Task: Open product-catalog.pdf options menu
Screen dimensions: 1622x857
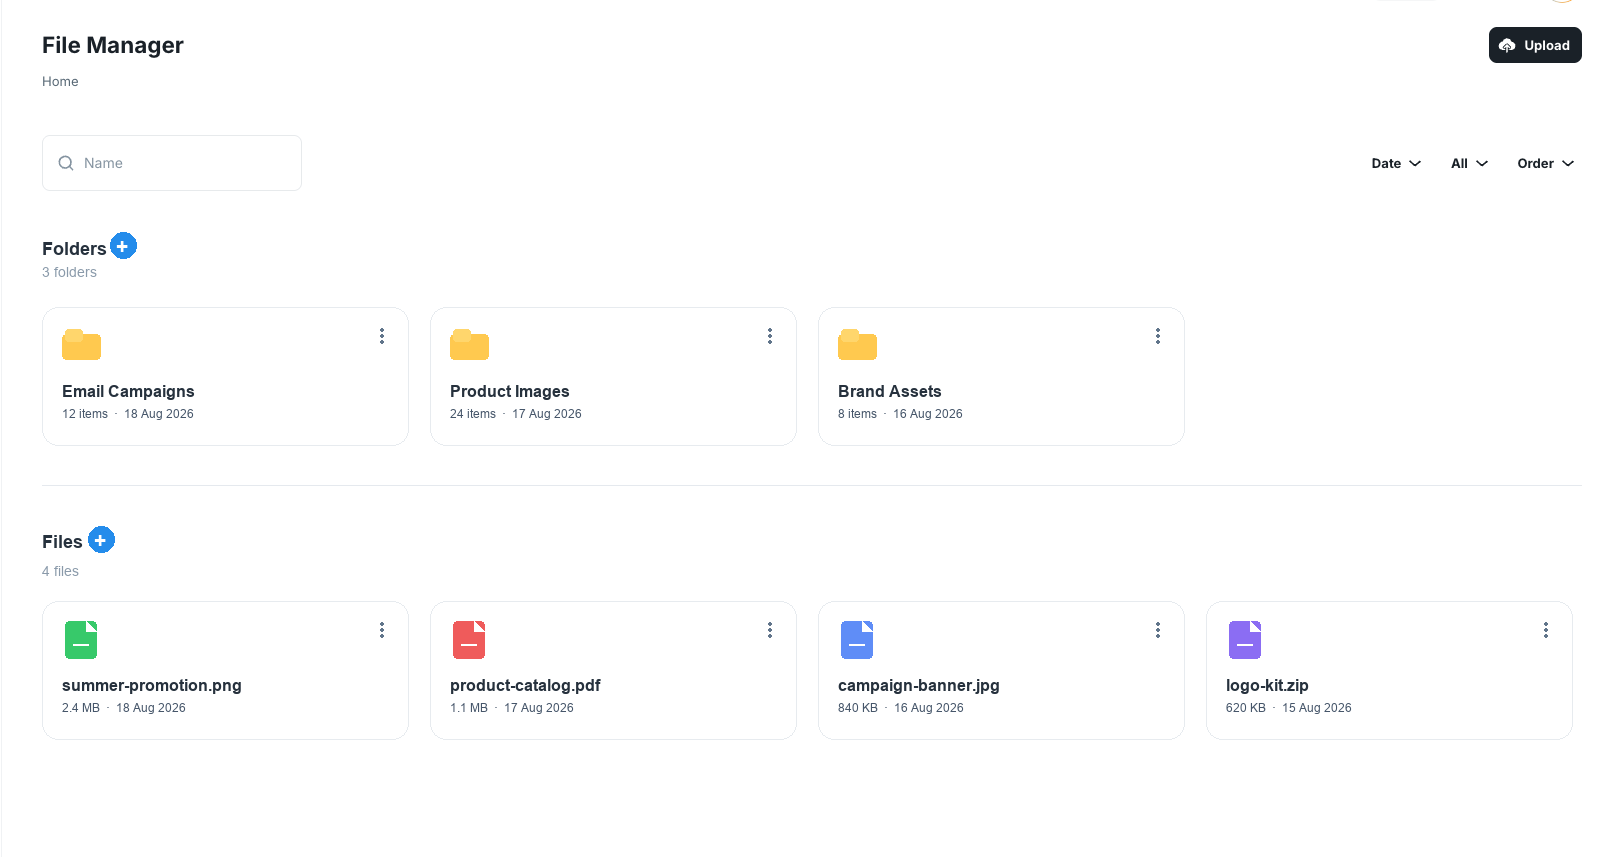Action: click(770, 630)
